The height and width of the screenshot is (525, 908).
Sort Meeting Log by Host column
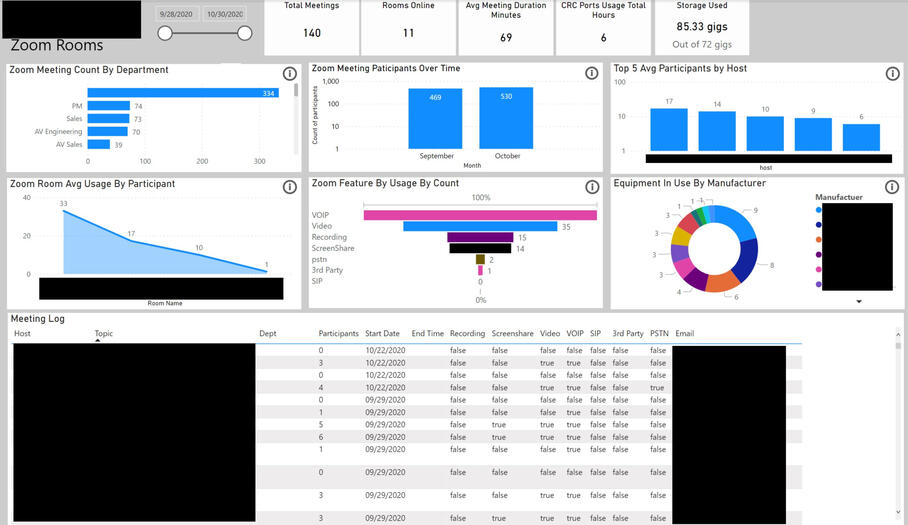[23, 333]
